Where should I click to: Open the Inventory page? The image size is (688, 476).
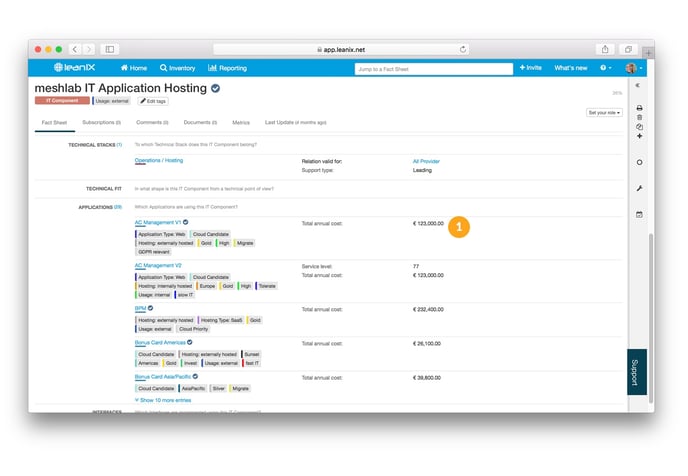178,68
